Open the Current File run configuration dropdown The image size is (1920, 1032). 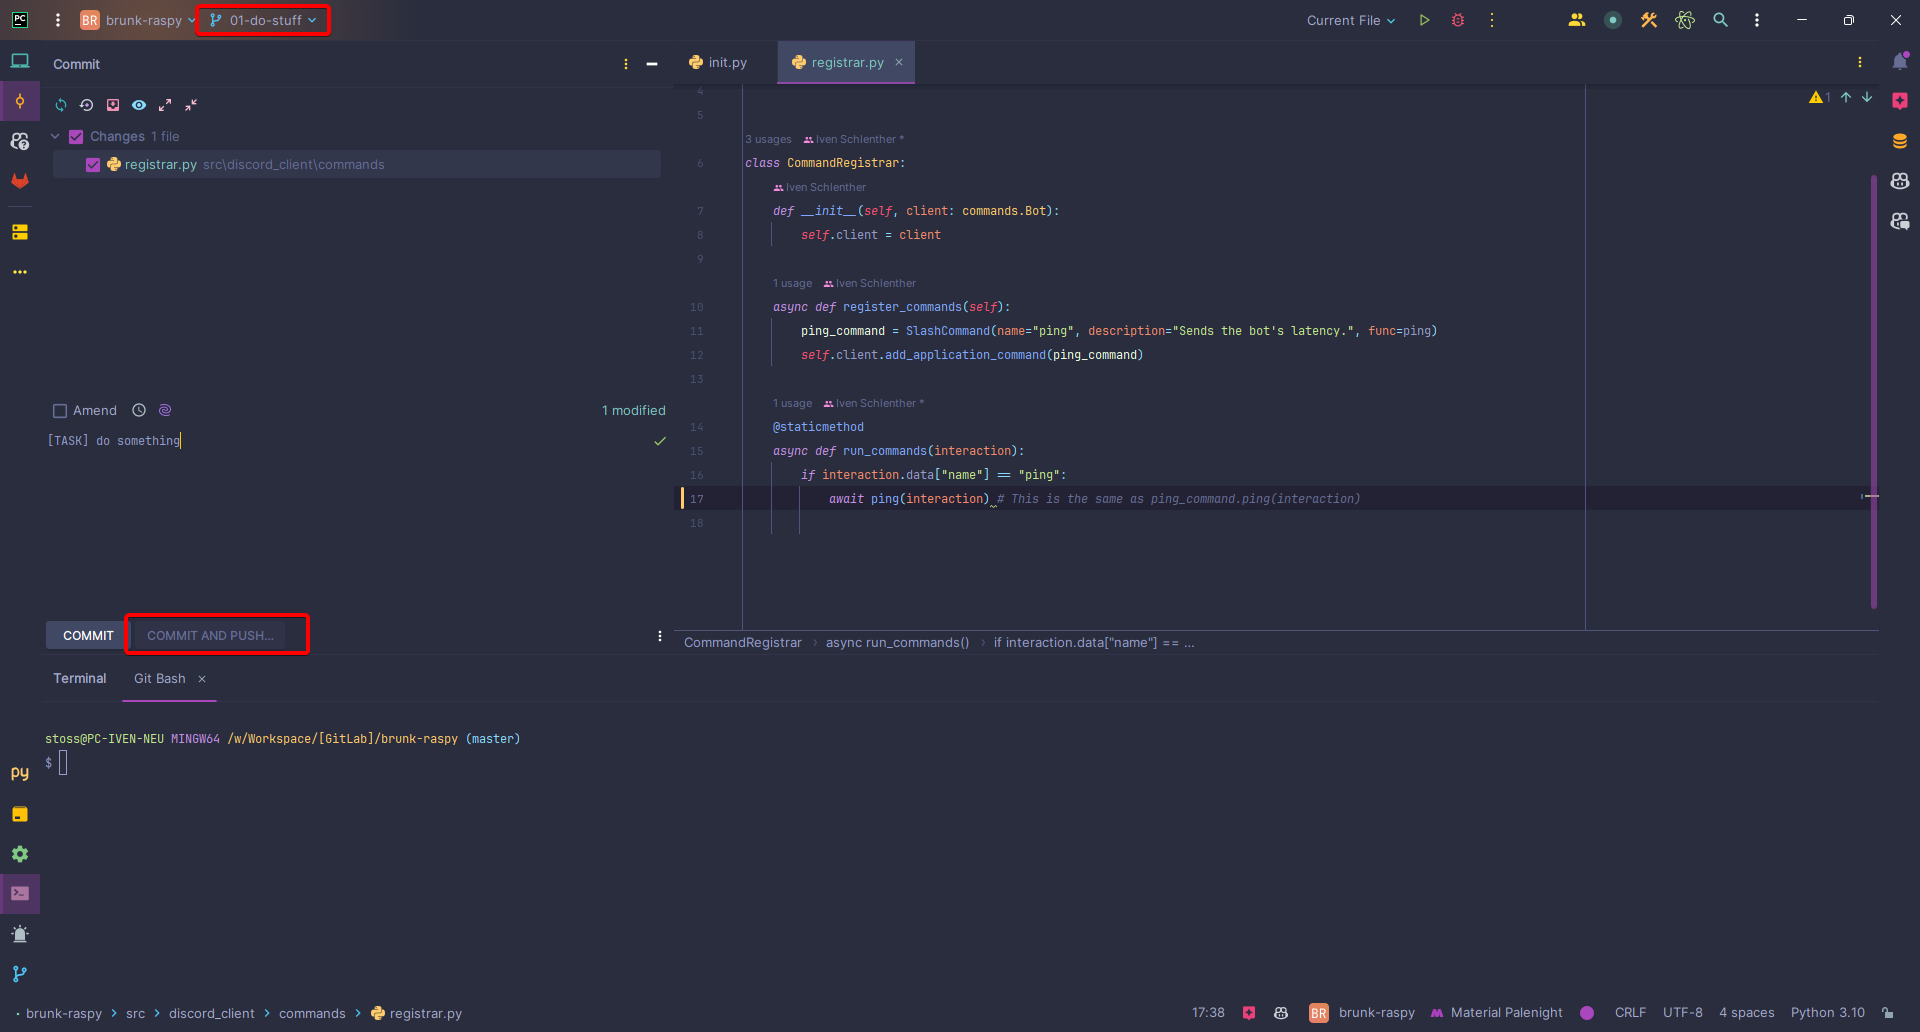click(x=1350, y=20)
